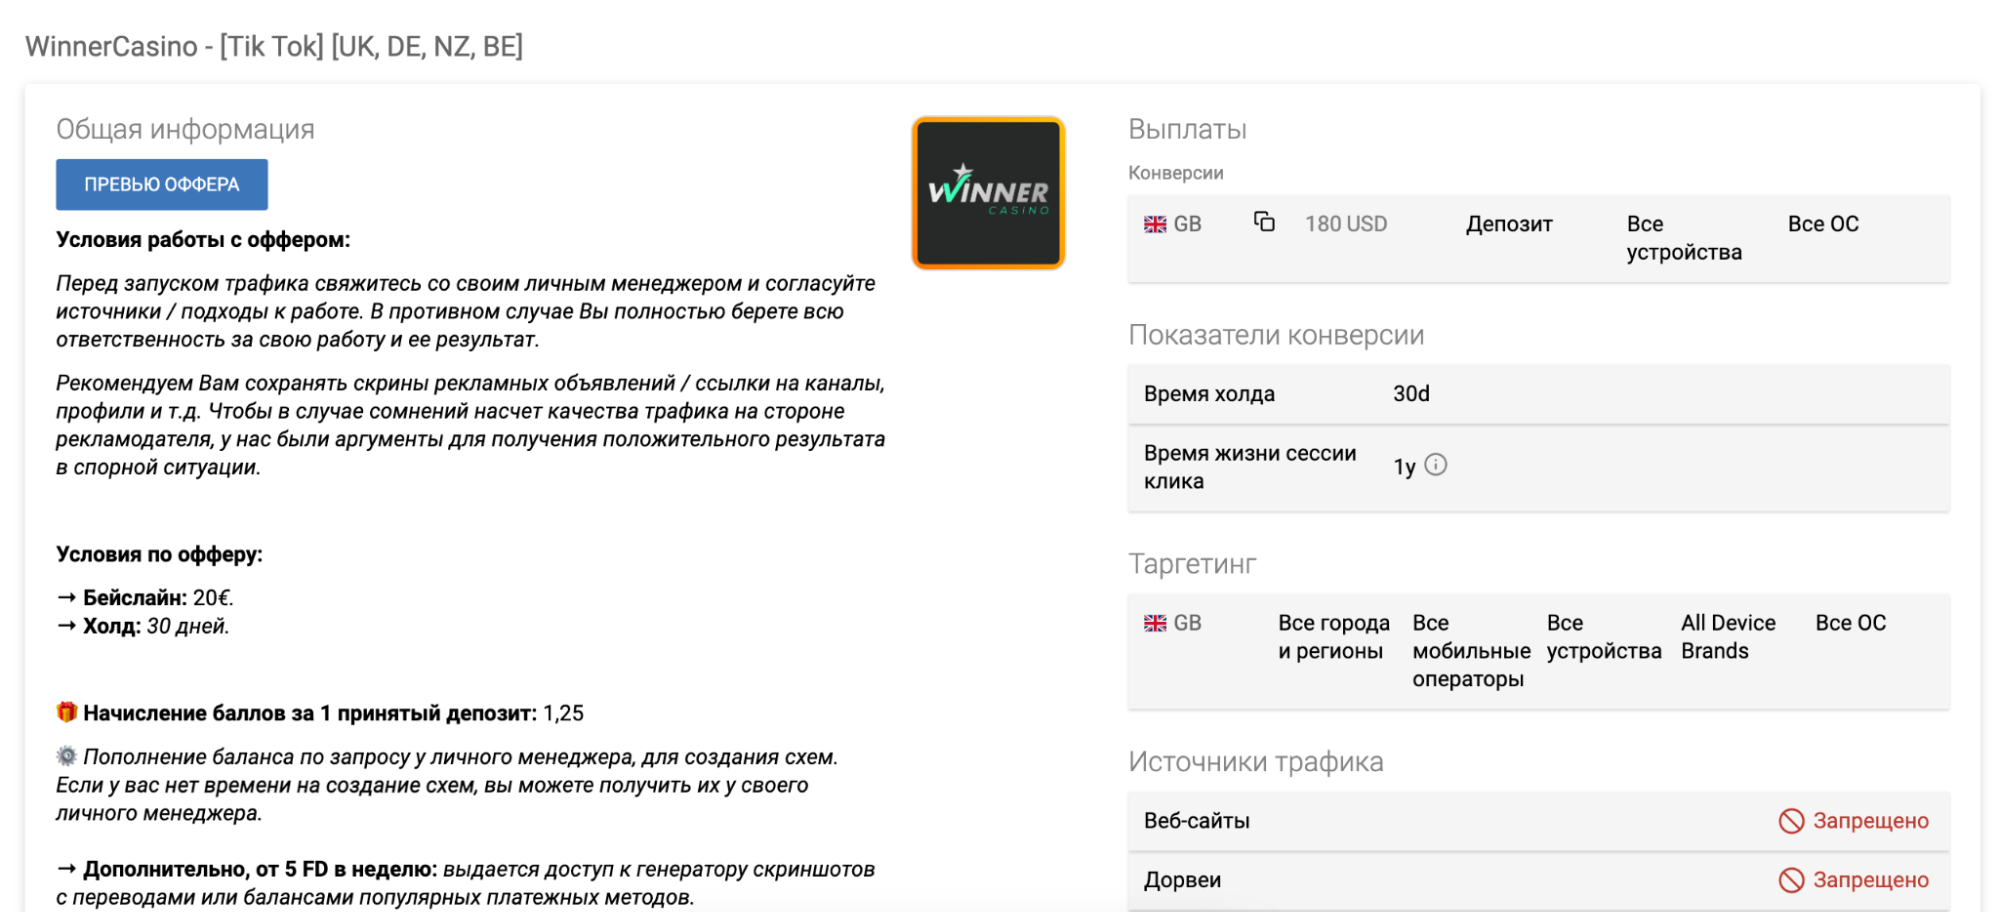The image size is (1999, 912).
Task: Click the Условия по офферу heading
Action: (159, 554)
